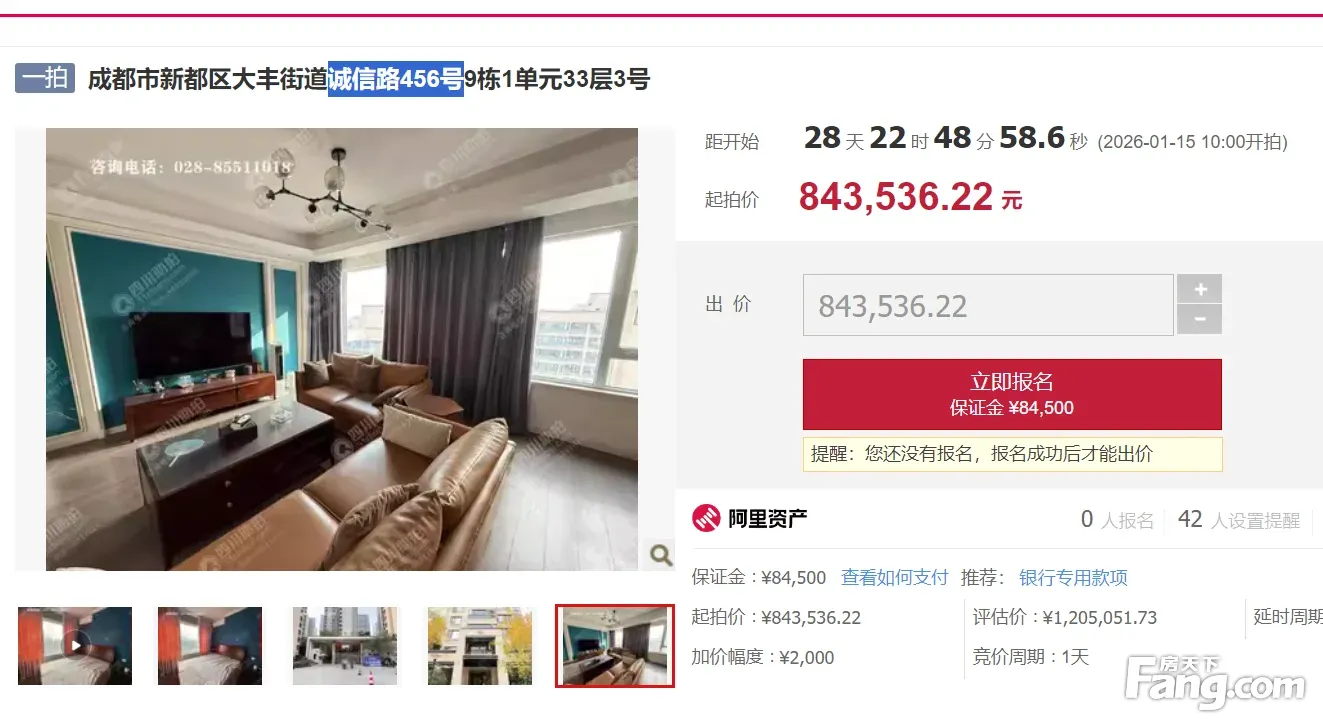Screen dimensions: 1323x724
Task: Increase bid with the plus button
Action: coord(1199,289)
